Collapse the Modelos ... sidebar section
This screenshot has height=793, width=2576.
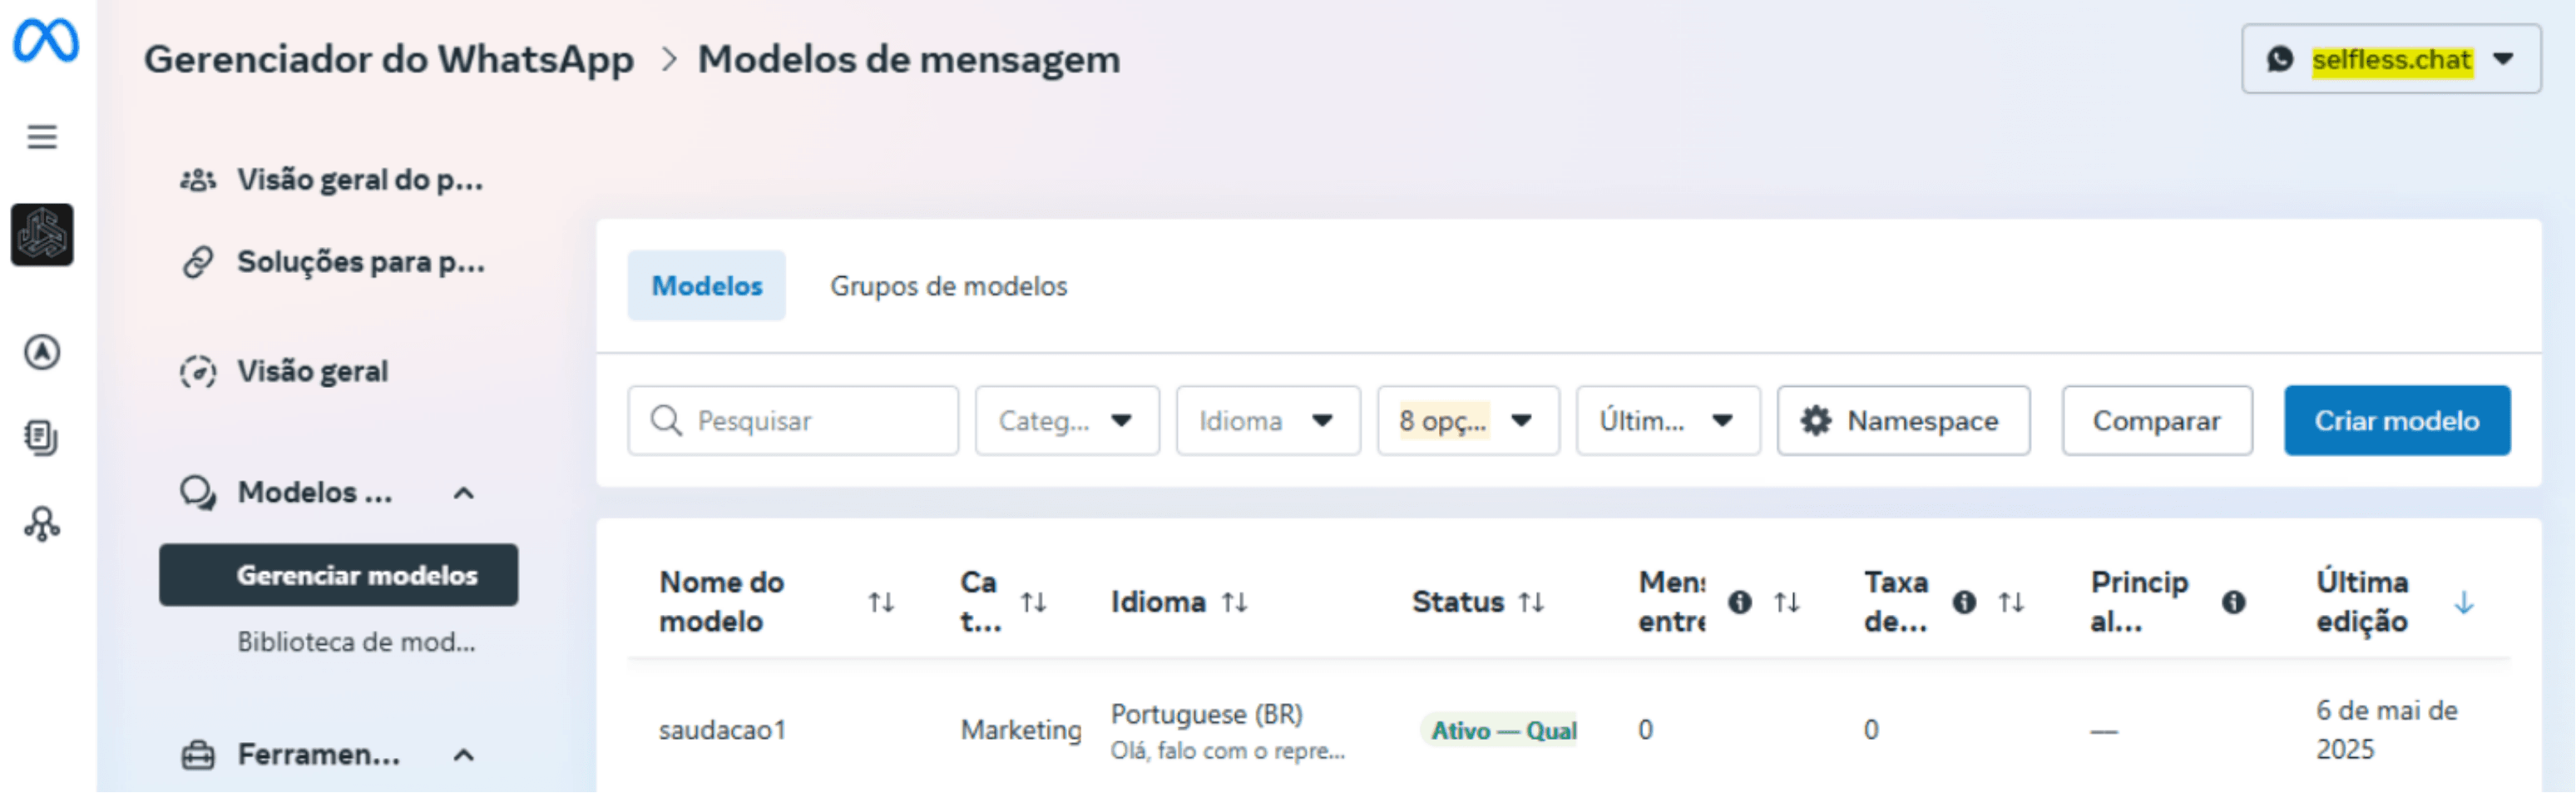(x=464, y=494)
